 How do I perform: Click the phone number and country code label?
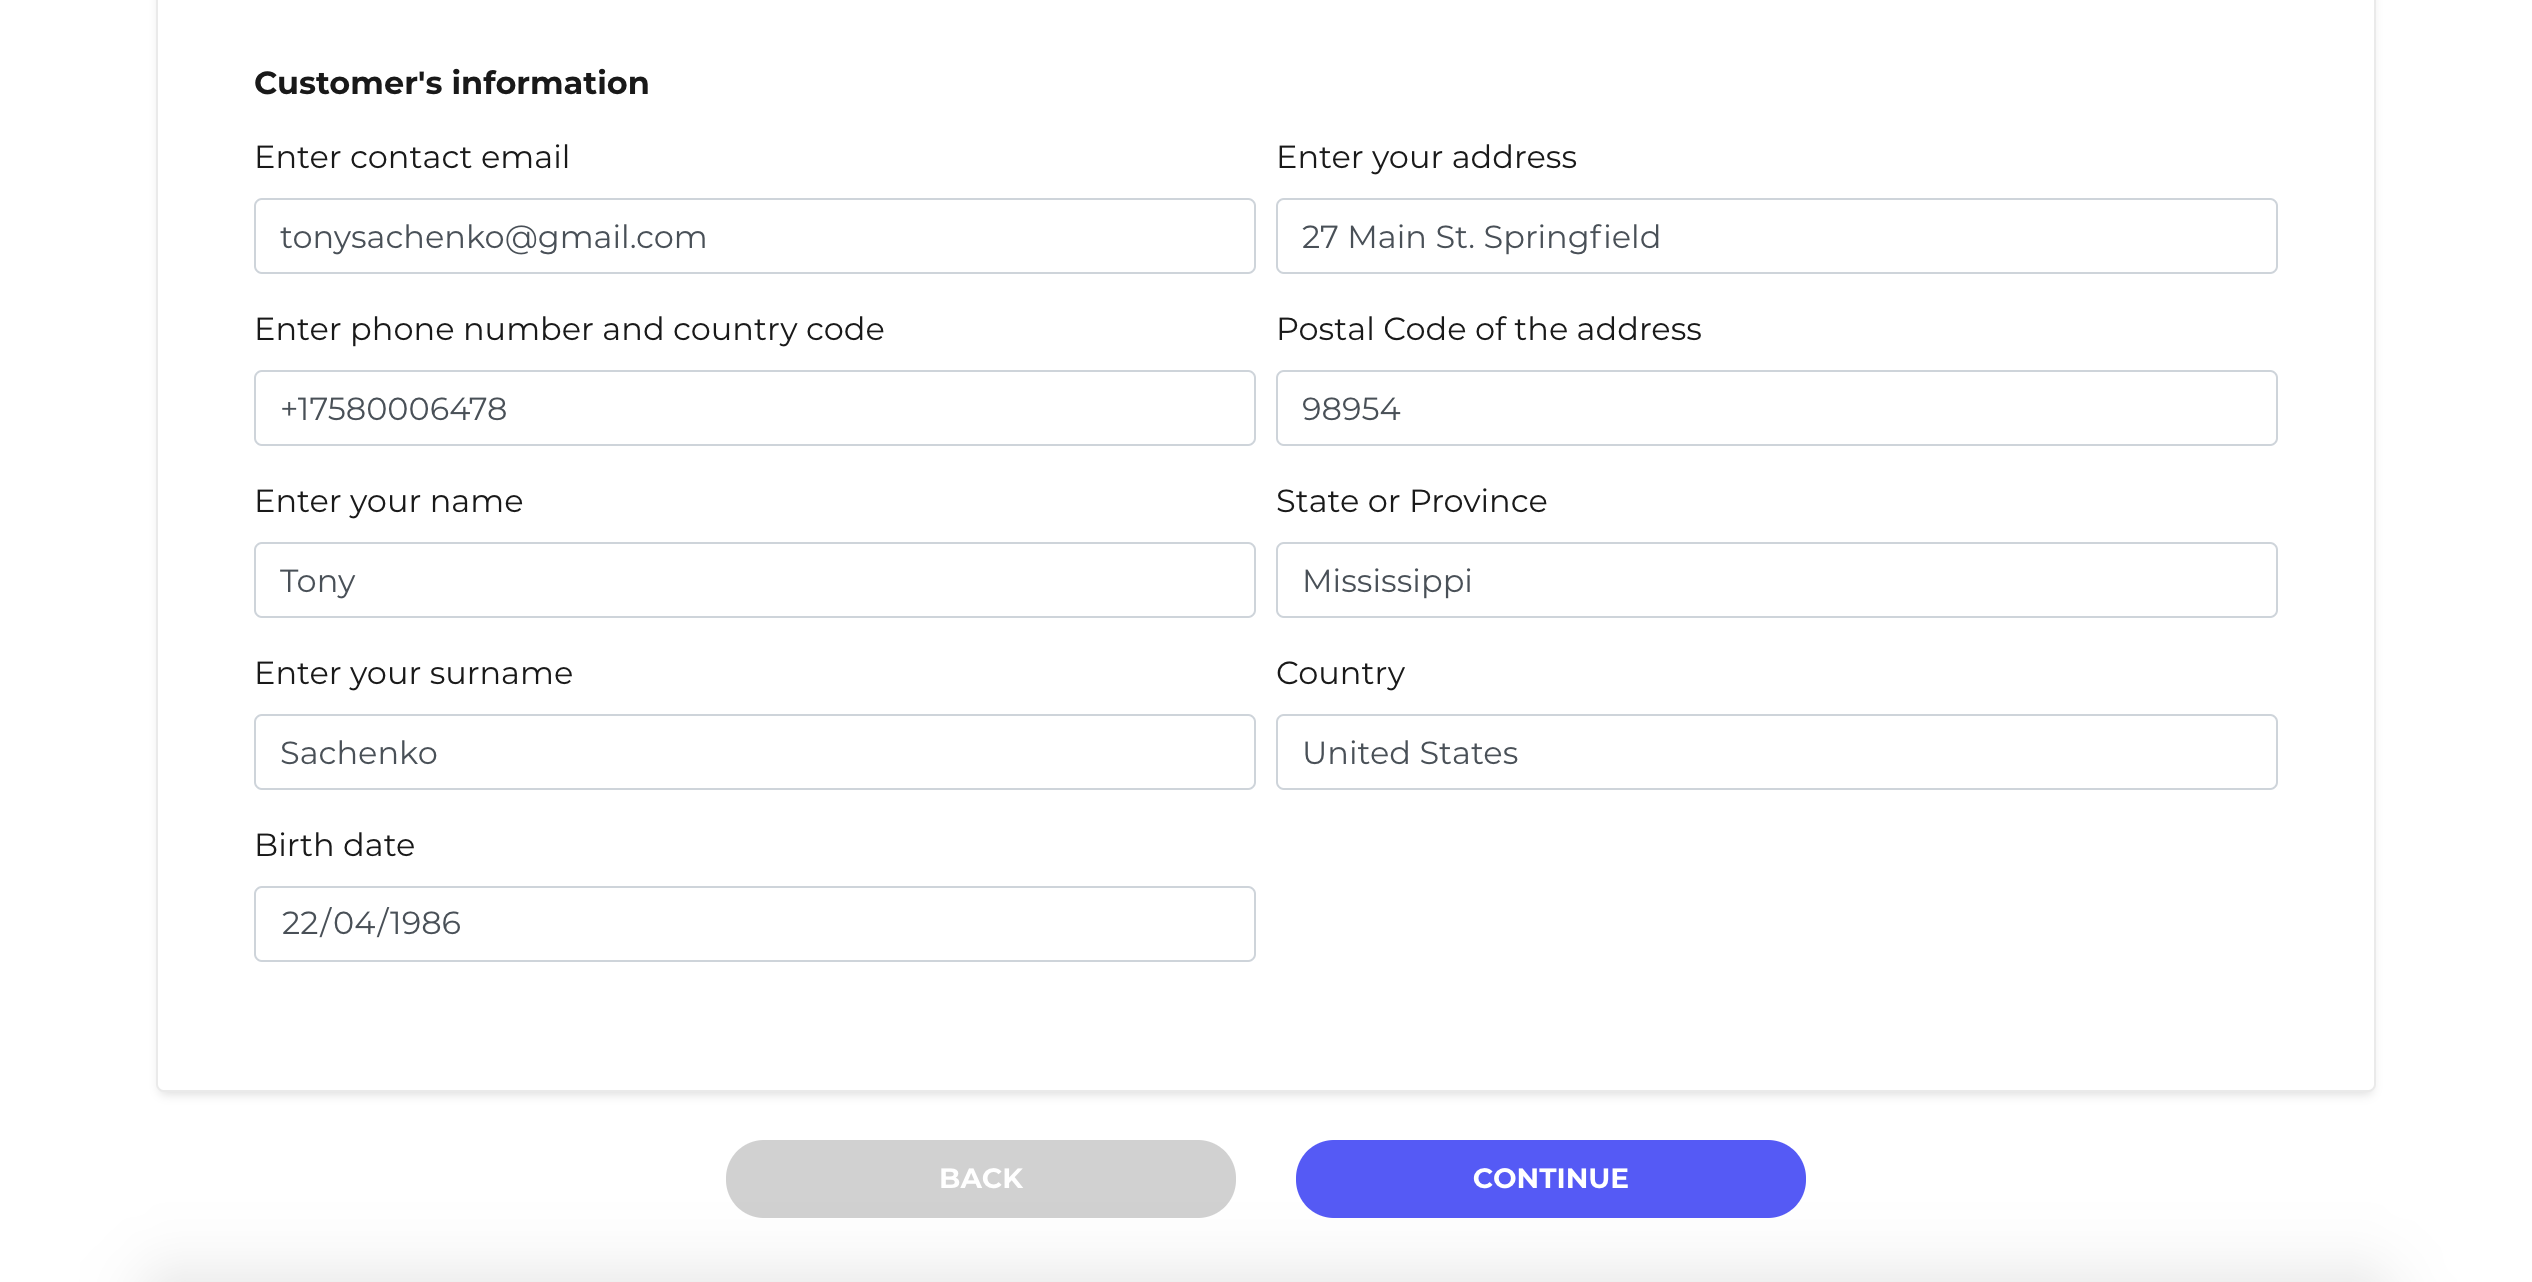[x=569, y=329]
